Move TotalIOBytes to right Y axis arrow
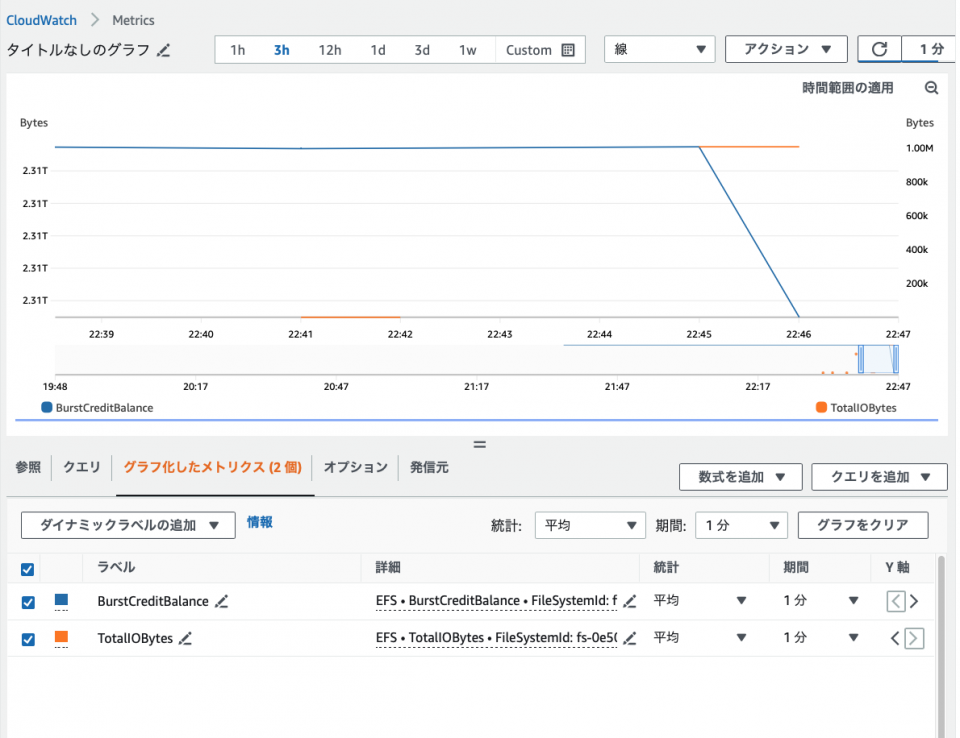This screenshot has height=738, width=960. [x=913, y=638]
